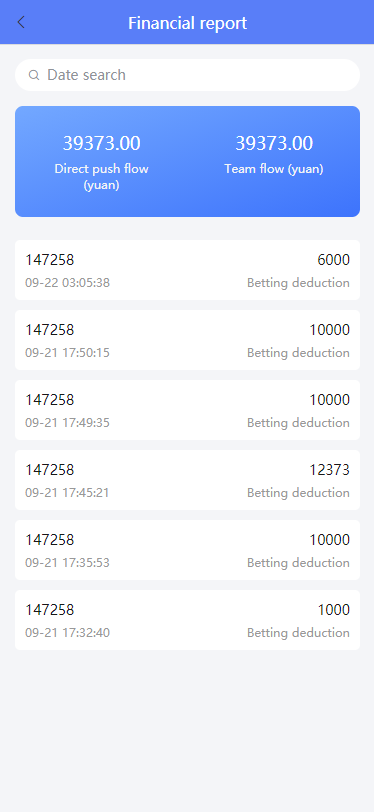Focus the Date search field

(187, 75)
